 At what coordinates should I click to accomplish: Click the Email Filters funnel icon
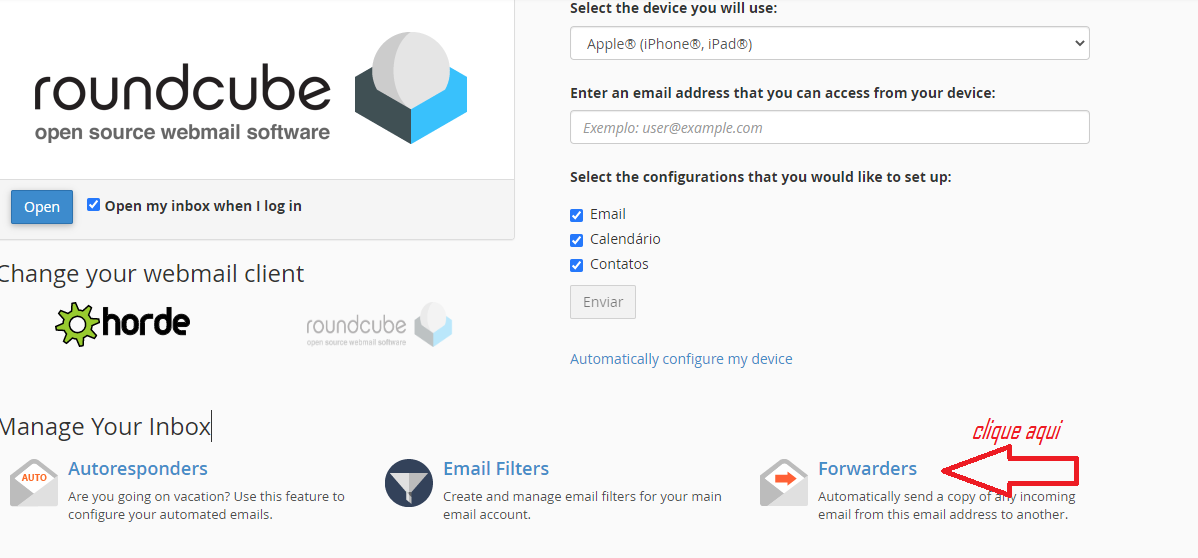409,483
